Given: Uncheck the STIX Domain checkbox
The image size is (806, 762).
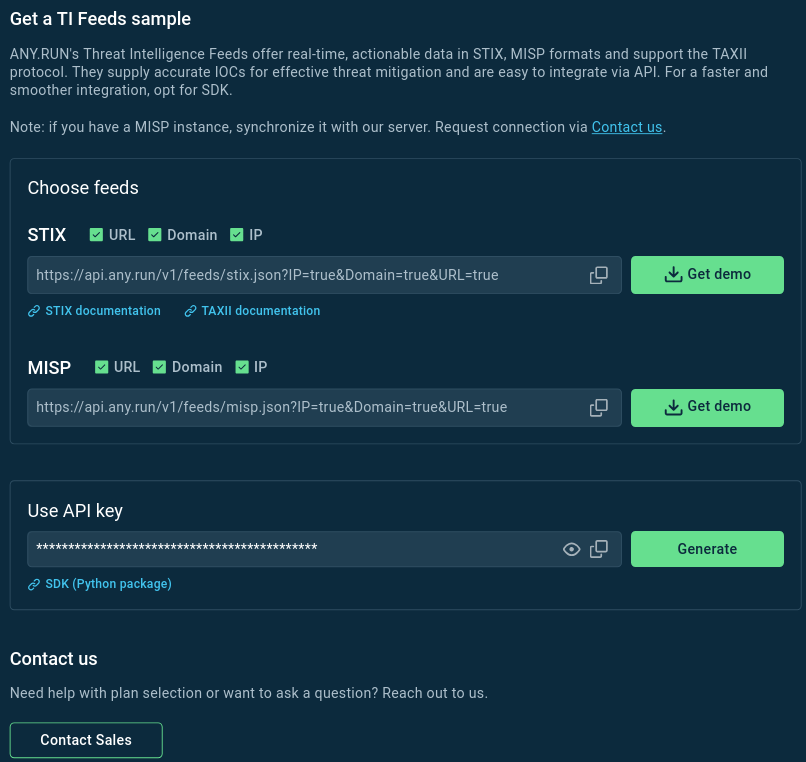Looking at the screenshot, I should (x=155, y=235).
